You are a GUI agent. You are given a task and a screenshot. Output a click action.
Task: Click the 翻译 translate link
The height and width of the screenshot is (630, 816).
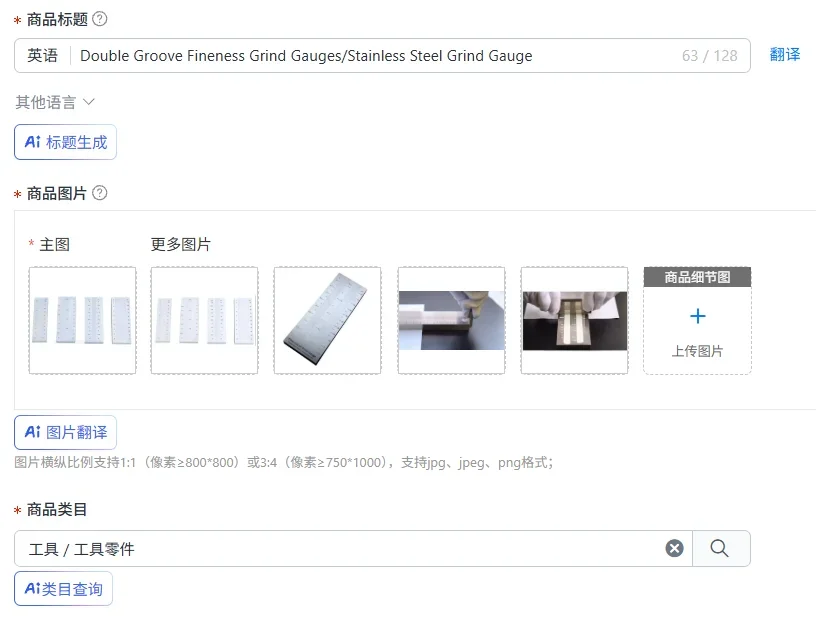click(x=785, y=55)
